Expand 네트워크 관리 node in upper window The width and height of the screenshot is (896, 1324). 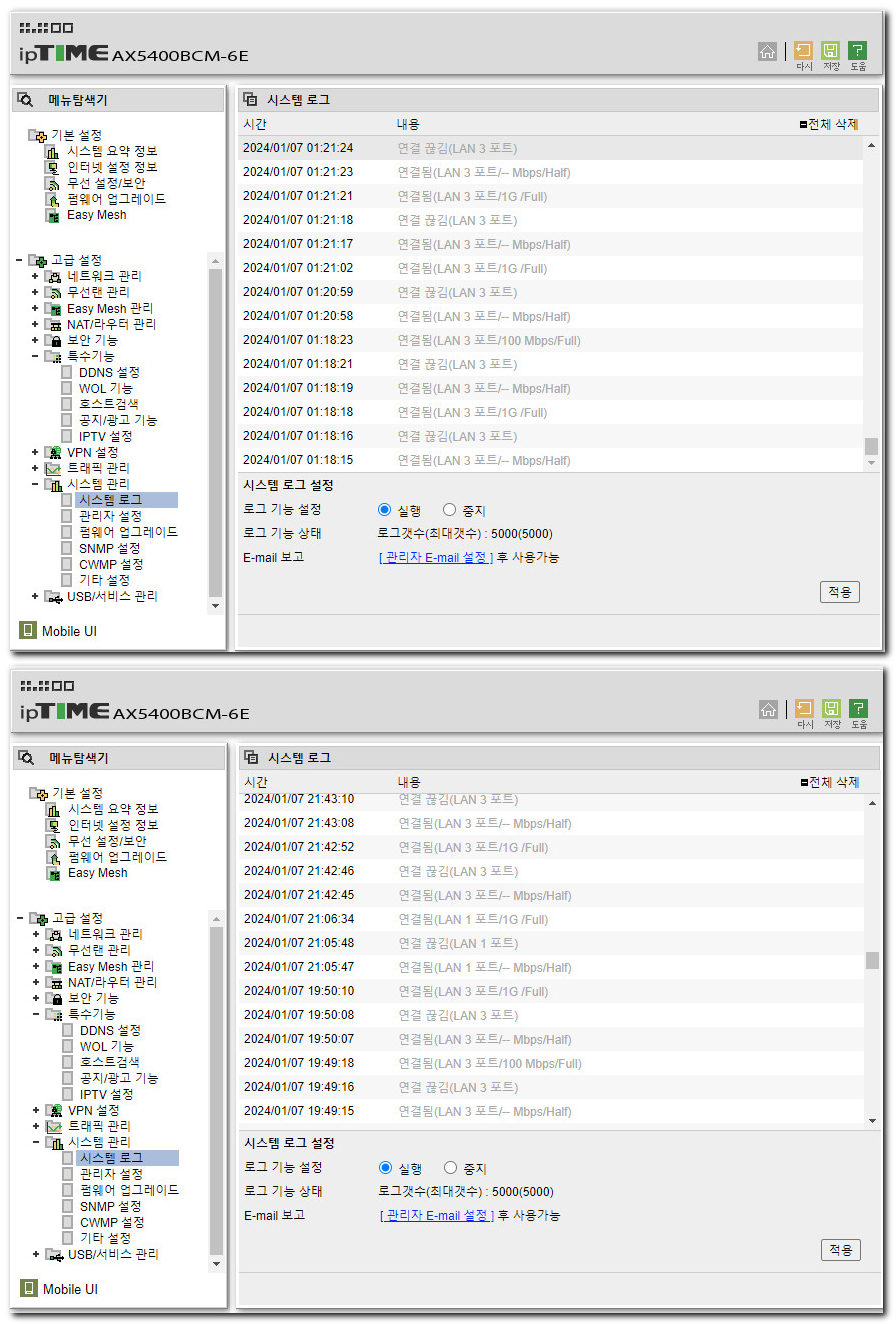pos(35,276)
